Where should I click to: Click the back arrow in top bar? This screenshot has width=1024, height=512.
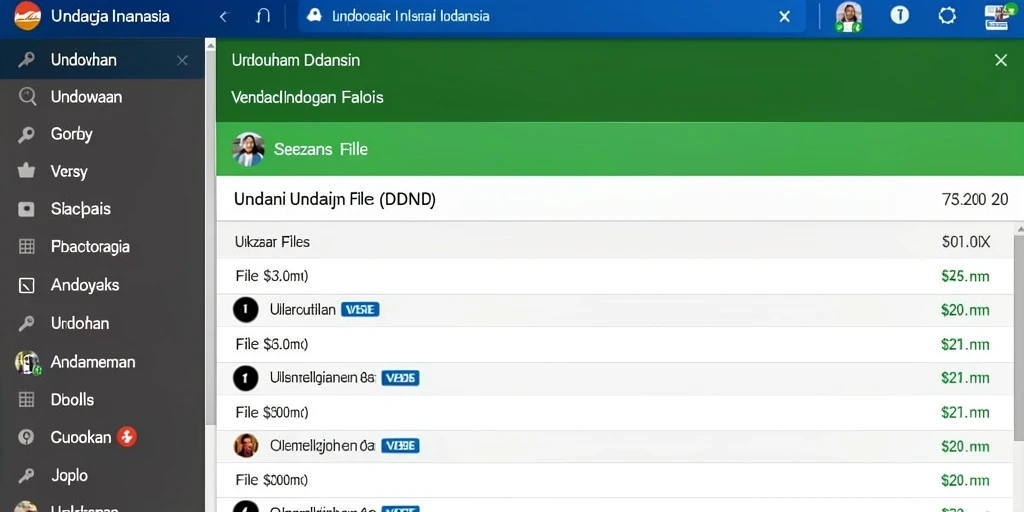tap(224, 17)
